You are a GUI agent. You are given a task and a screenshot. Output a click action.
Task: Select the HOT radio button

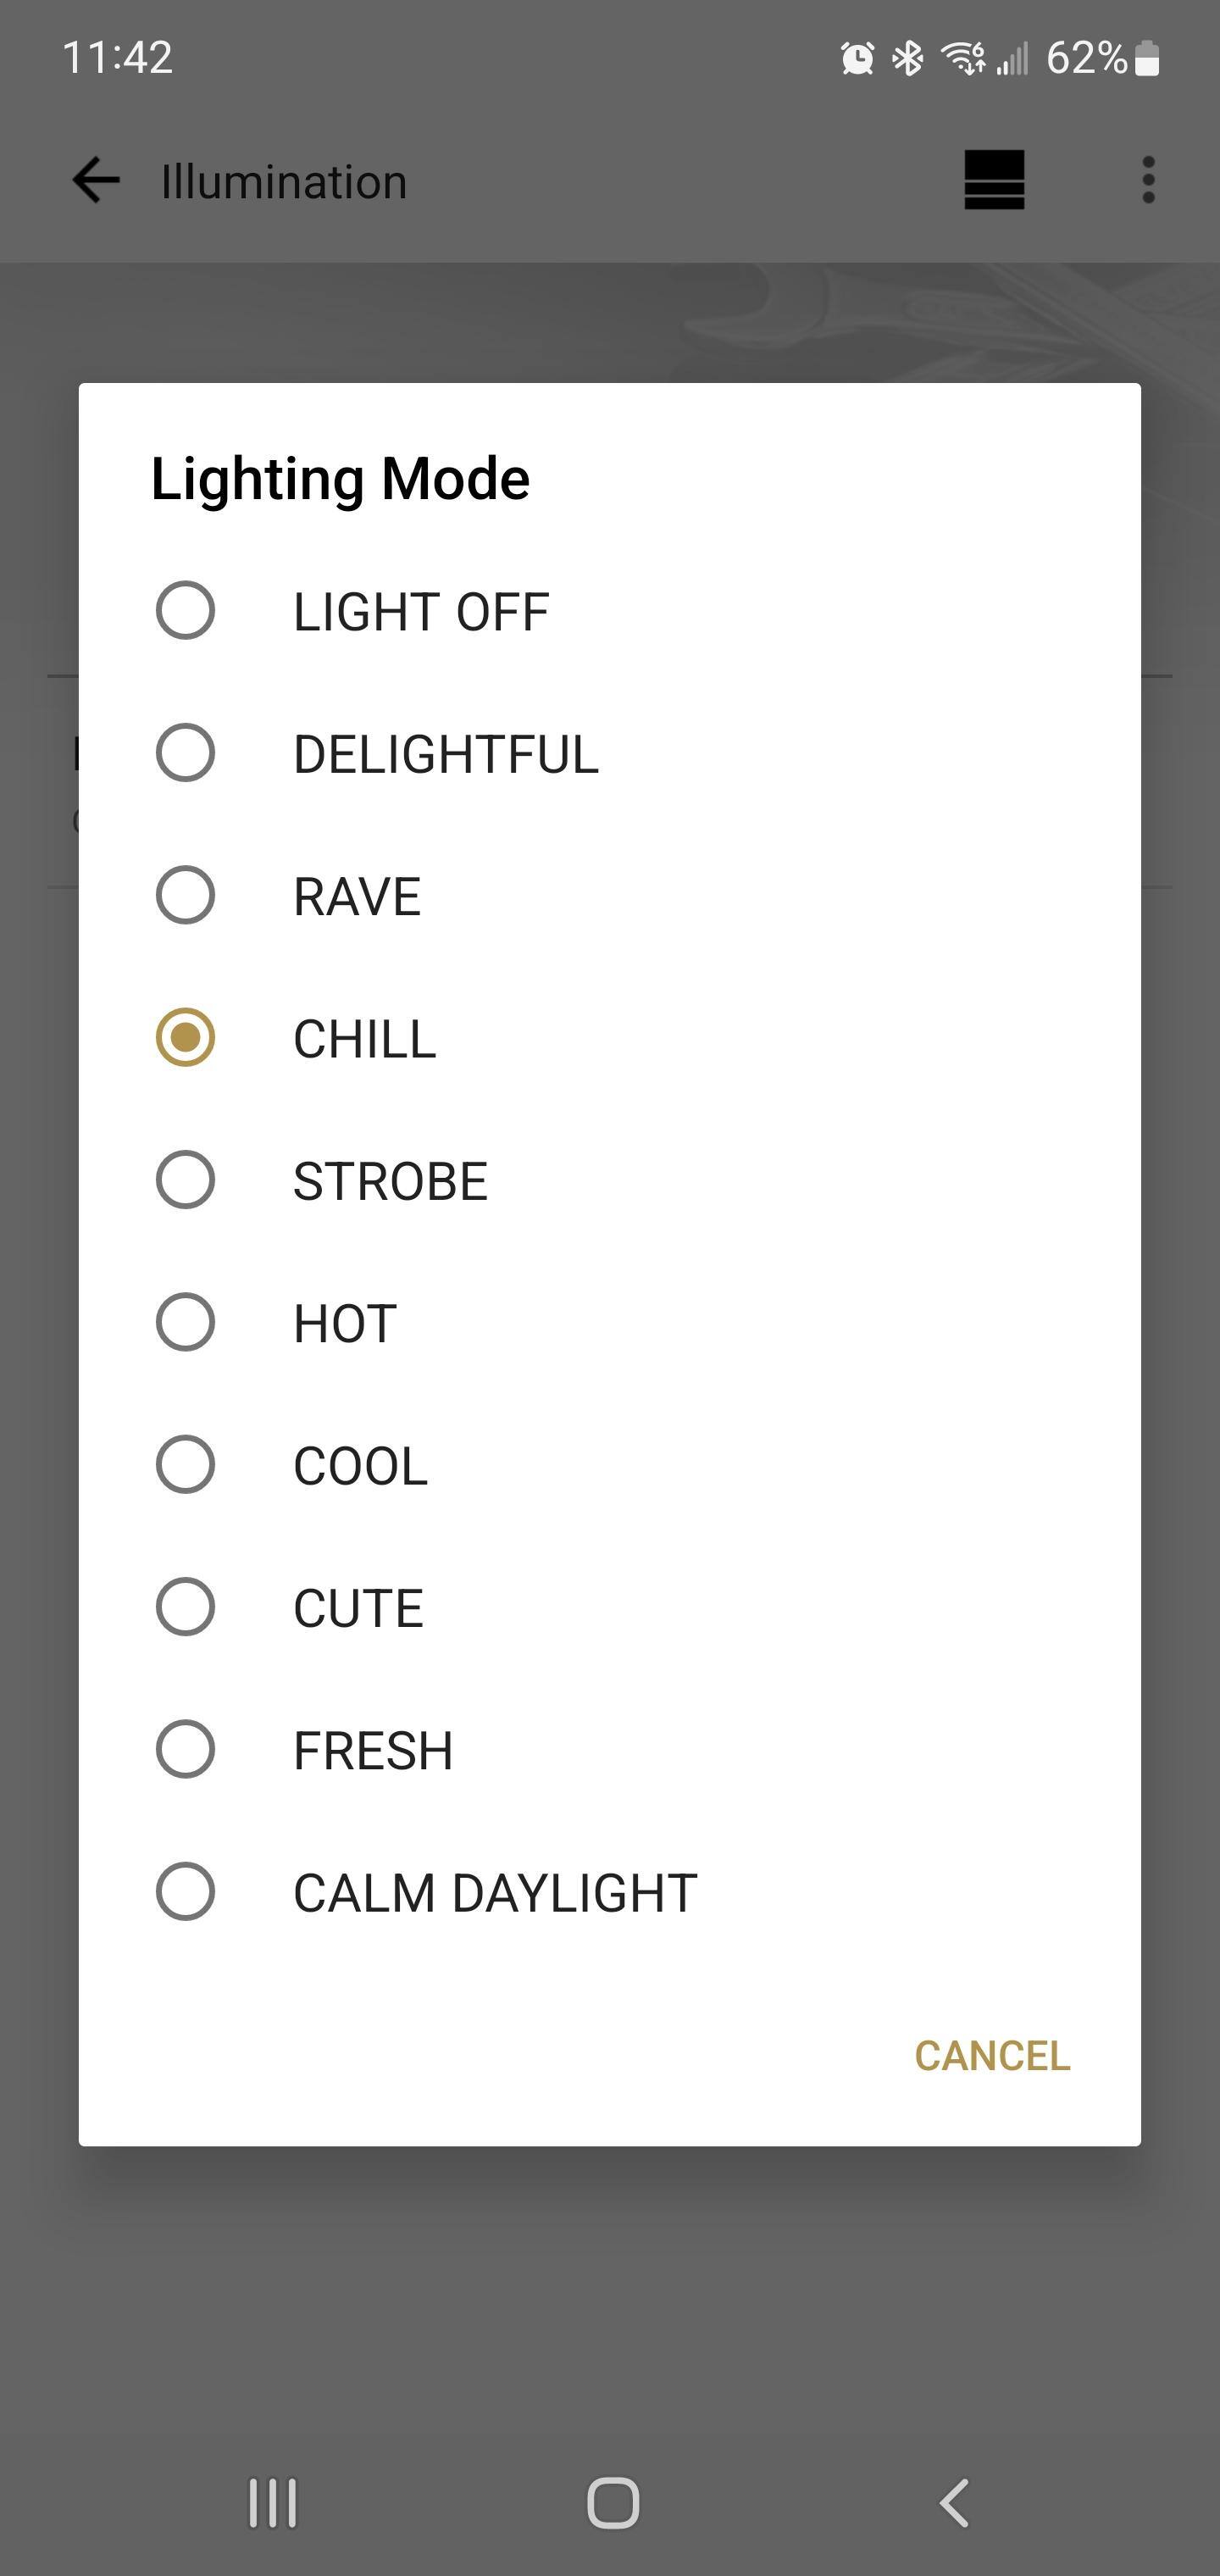(x=186, y=1322)
